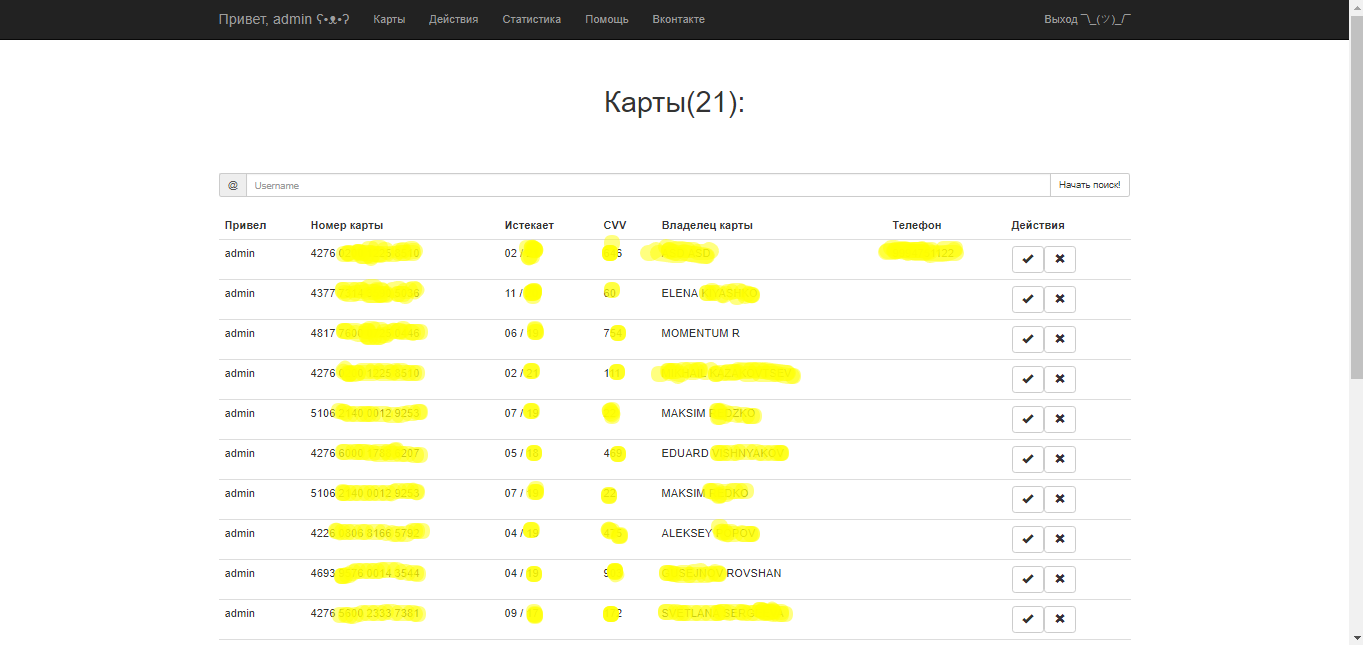This screenshot has height=645, width=1363.
Task: Open the Помощь navigation link
Action: point(607,19)
